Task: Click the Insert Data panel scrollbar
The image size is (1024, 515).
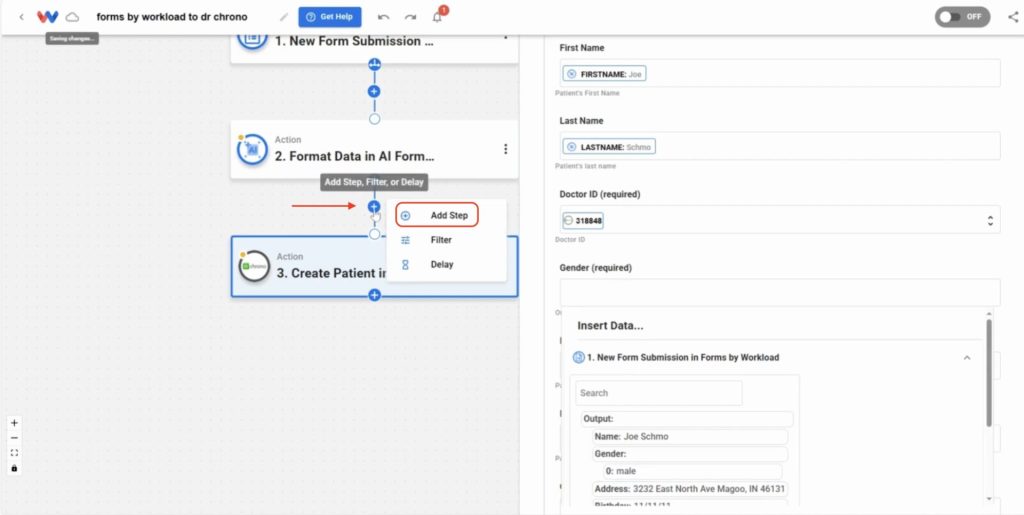Action: pyautogui.click(x=989, y=372)
